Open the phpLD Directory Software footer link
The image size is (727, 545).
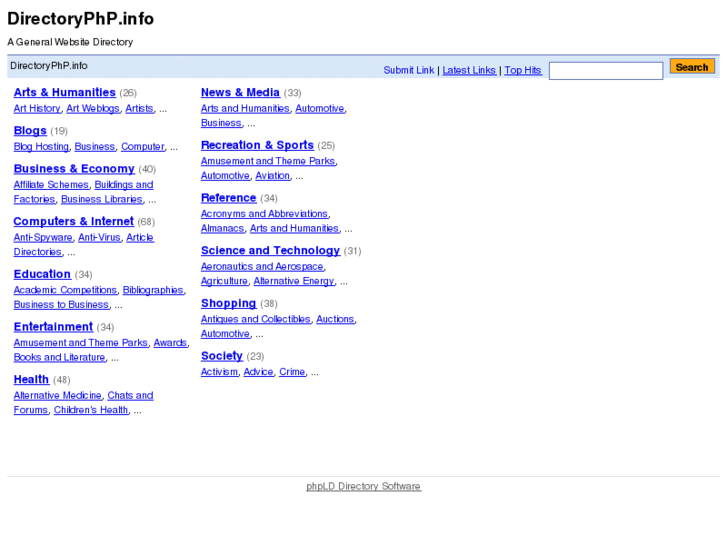[364, 486]
